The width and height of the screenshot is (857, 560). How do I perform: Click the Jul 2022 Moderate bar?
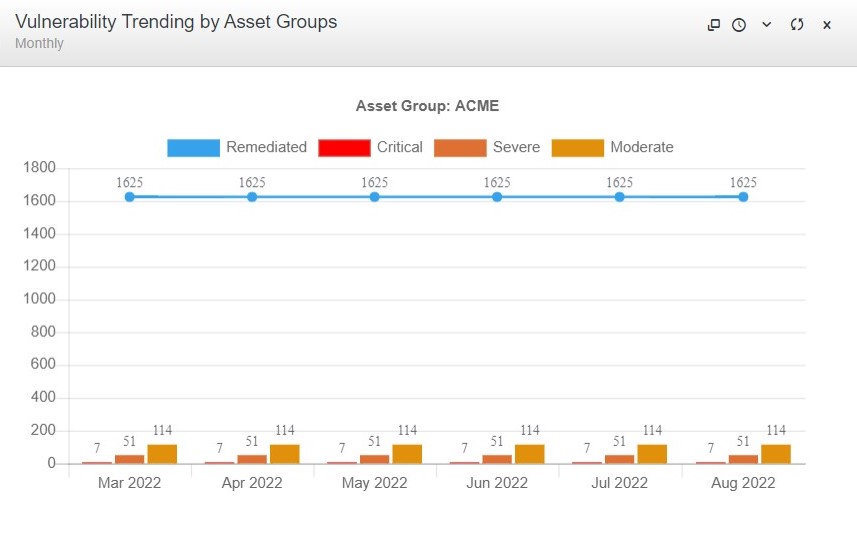coord(652,454)
